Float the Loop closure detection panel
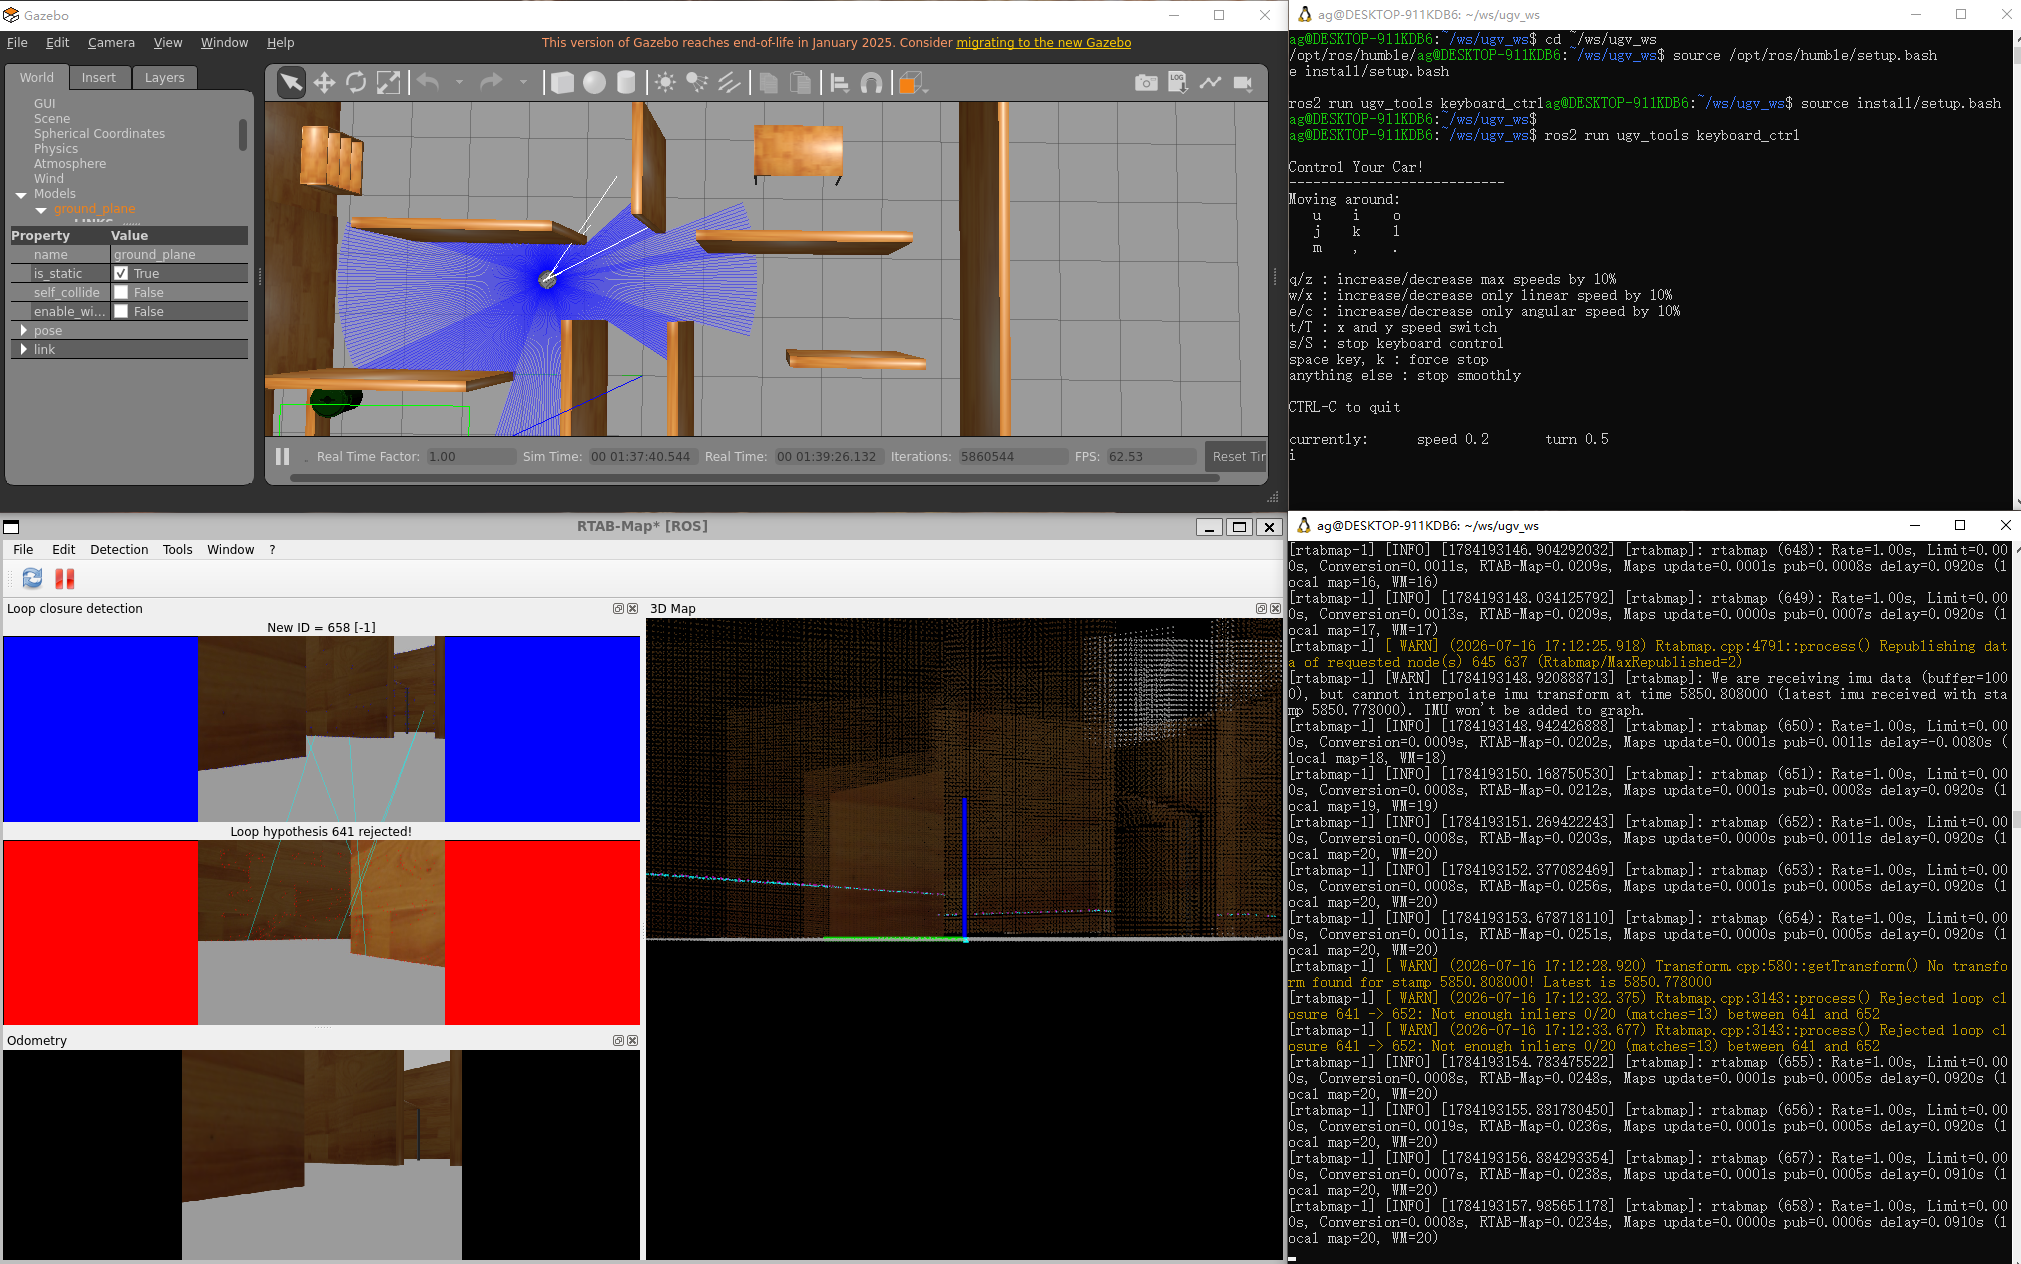The width and height of the screenshot is (2021, 1264). point(618,608)
